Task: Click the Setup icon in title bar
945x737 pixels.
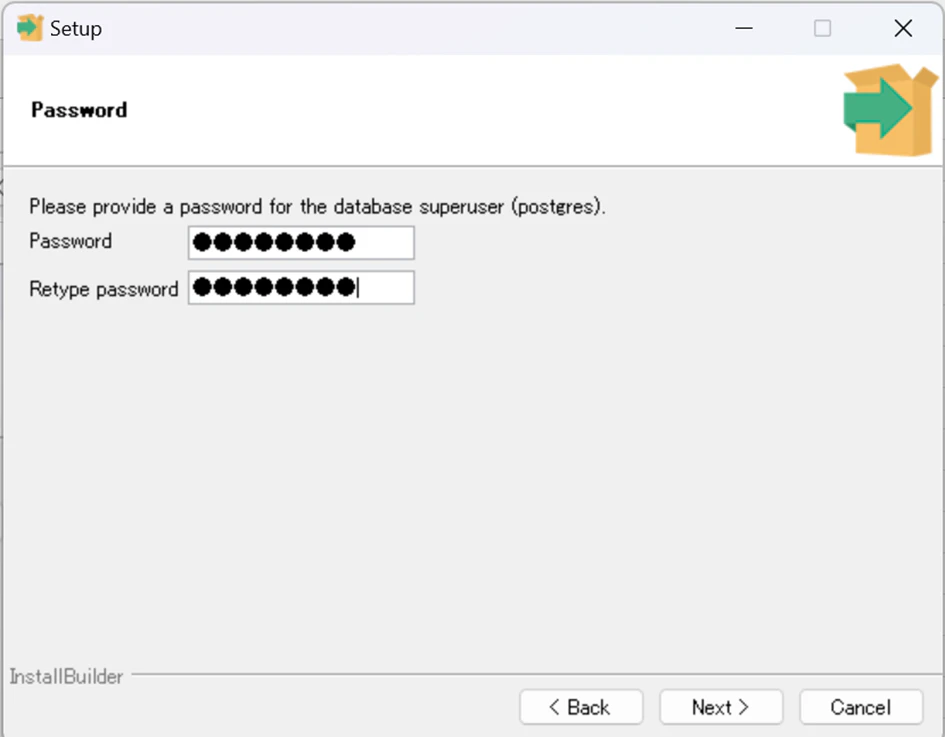Action: point(30,28)
